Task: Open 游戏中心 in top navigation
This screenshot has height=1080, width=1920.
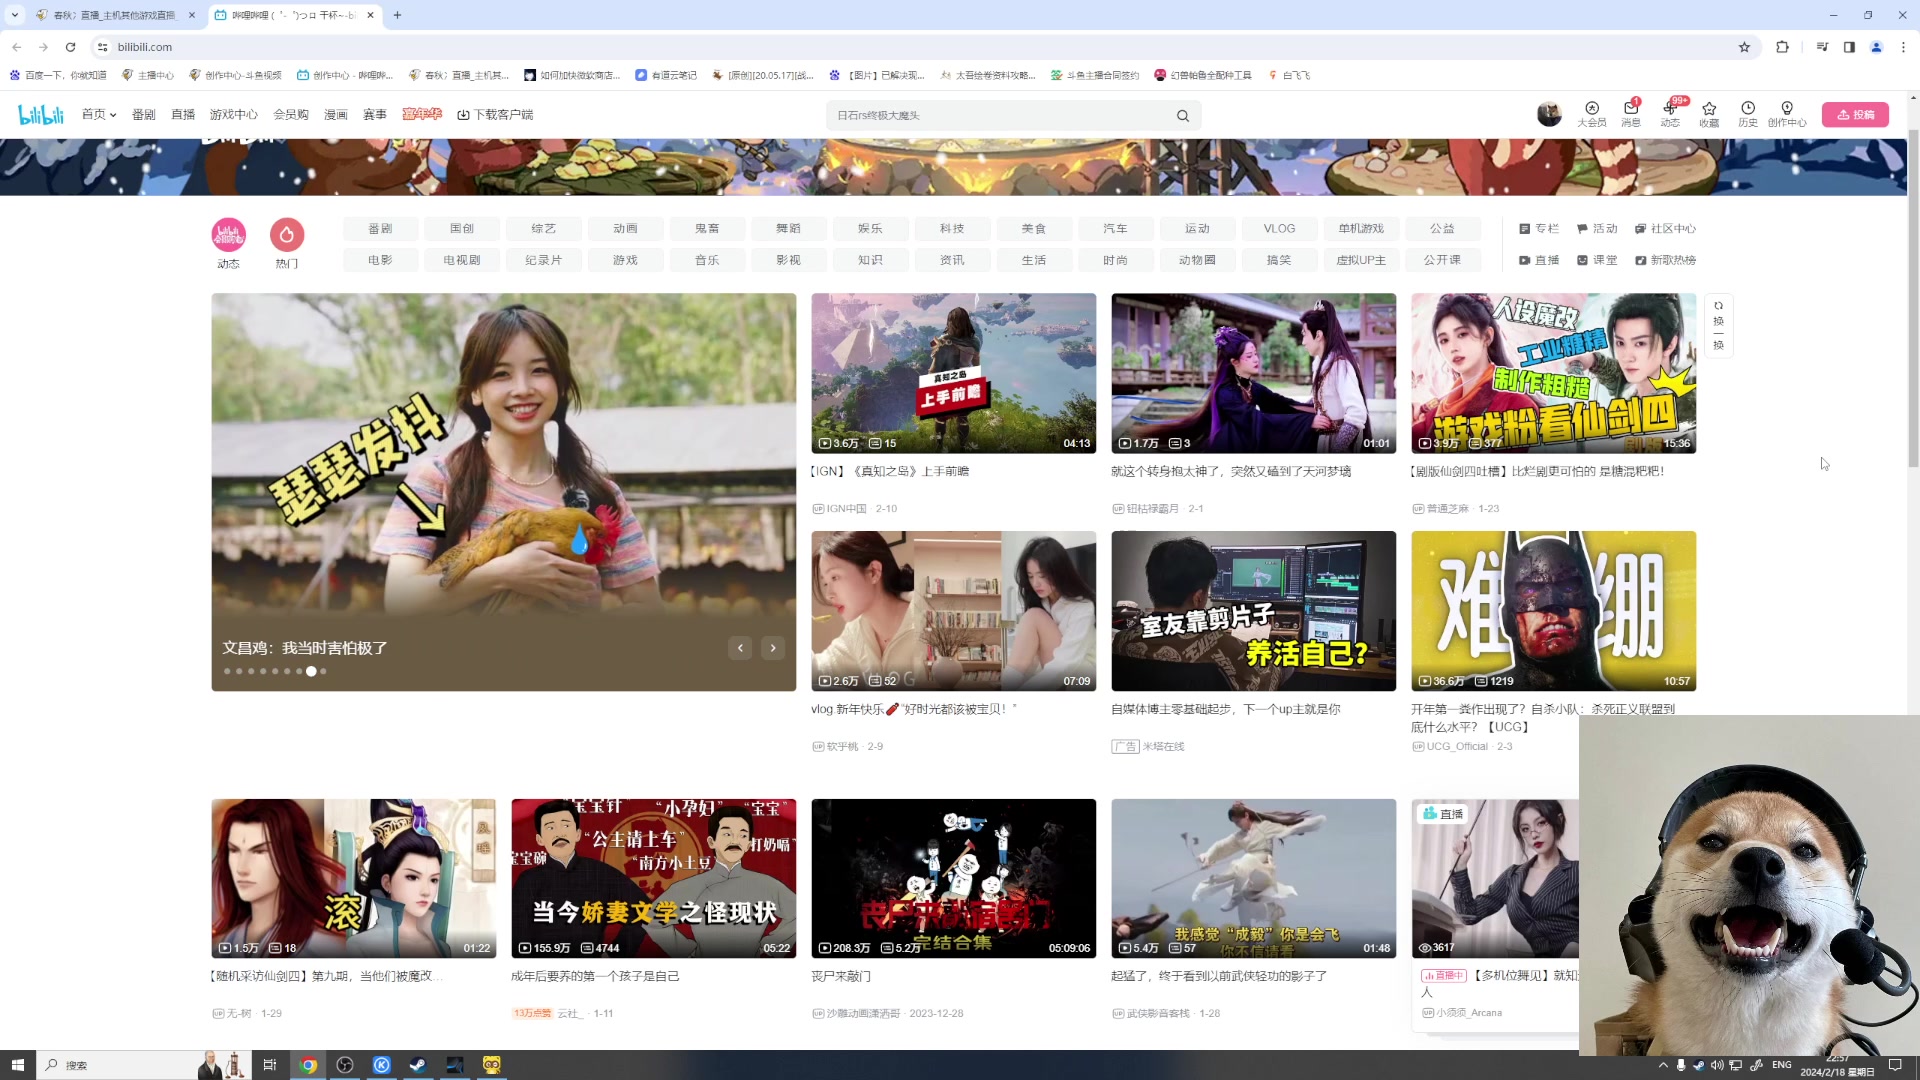Action: coord(234,115)
